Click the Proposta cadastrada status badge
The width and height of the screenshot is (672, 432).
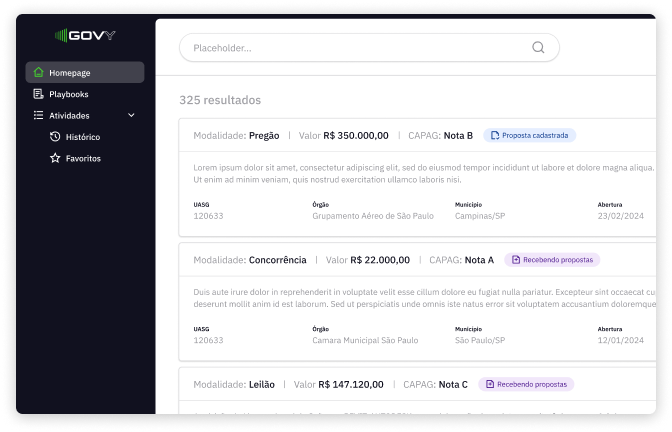pyautogui.click(x=530, y=135)
